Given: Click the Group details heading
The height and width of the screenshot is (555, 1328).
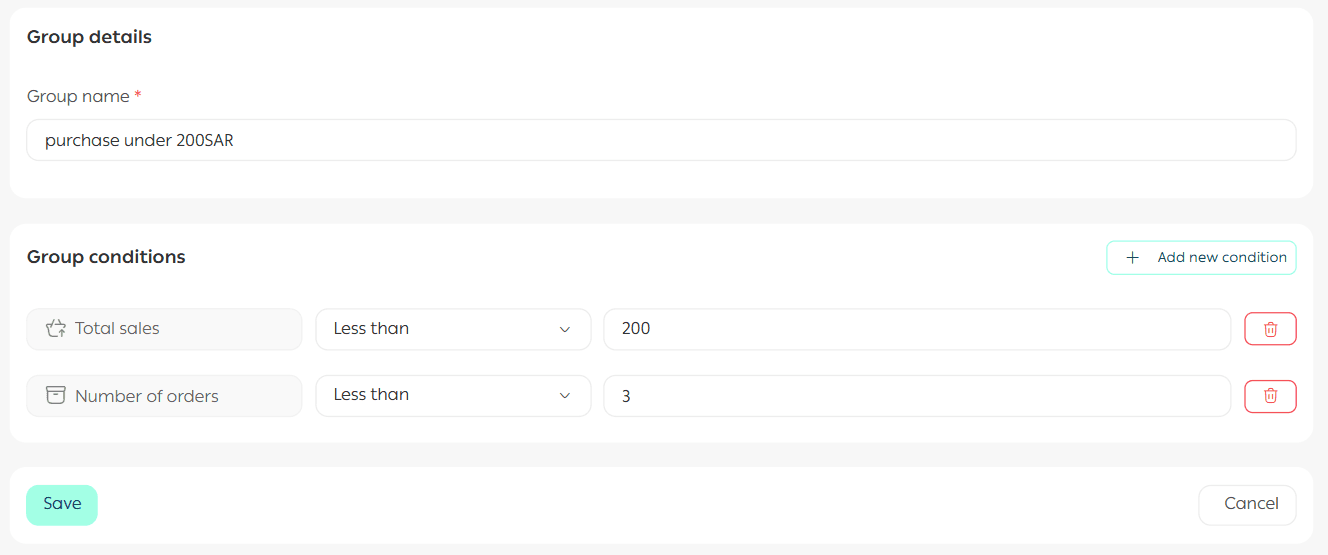Looking at the screenshot, I should pyautogui.click(x=89, y=38).
